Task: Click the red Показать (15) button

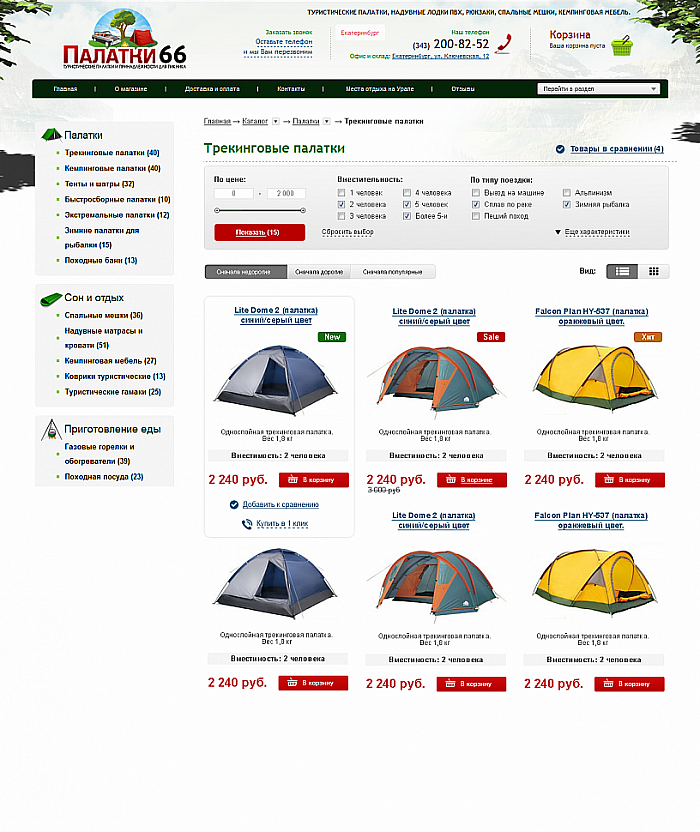Action: tap(260, 232)
